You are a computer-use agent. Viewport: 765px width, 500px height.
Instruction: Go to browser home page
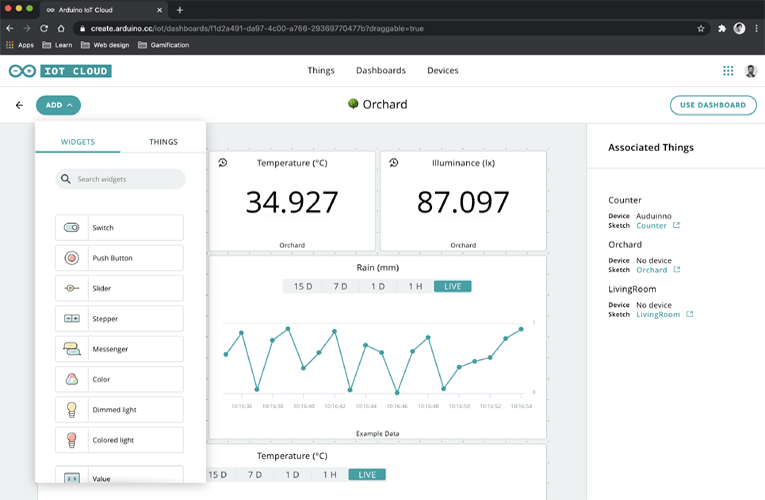point(61,28)
